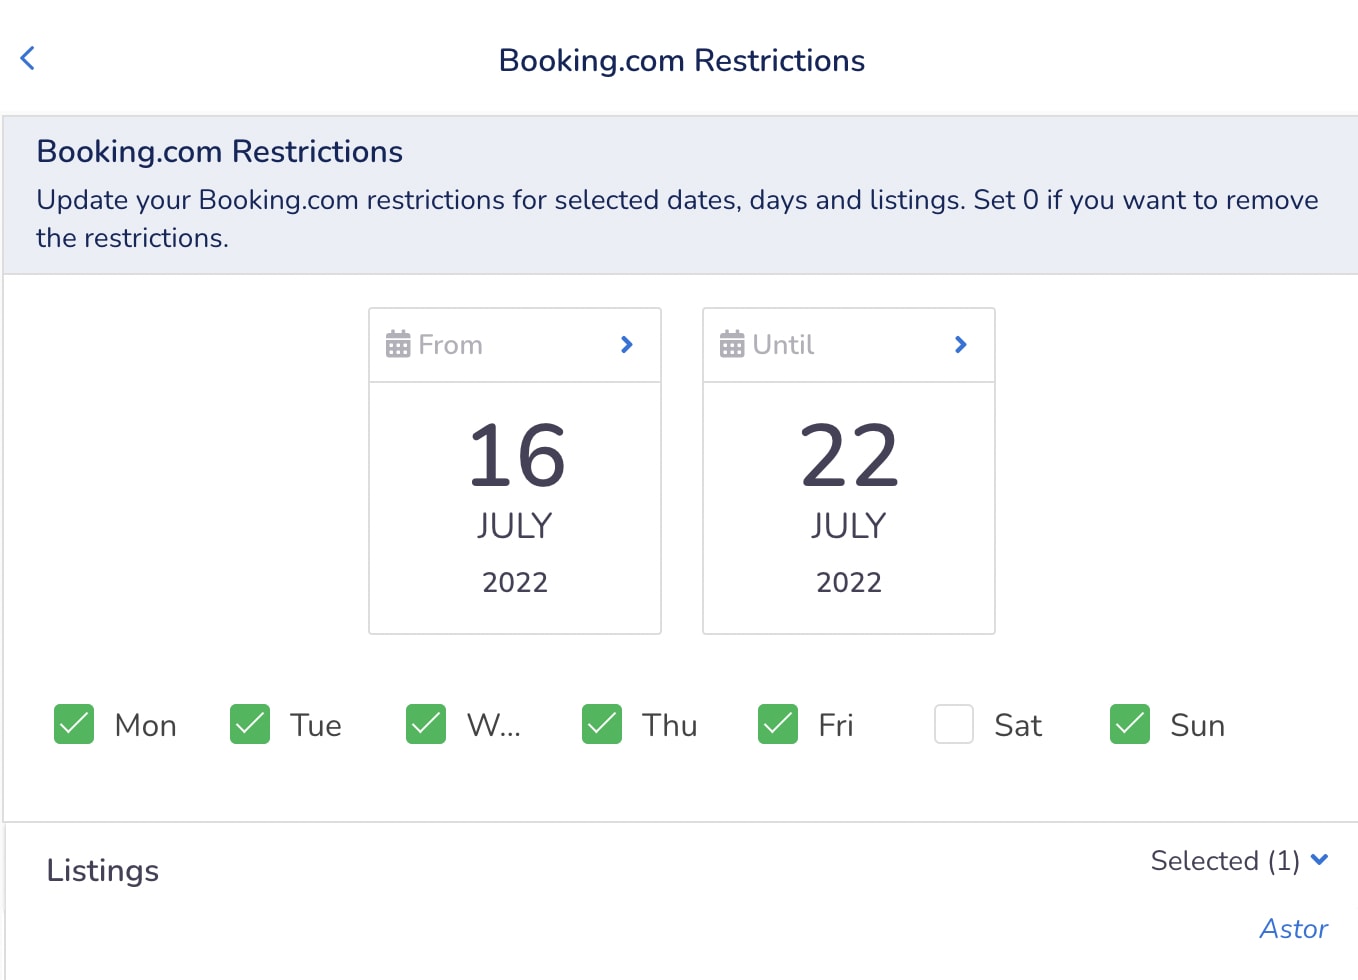Open From date picker via chevron

(x=627, y=344)
